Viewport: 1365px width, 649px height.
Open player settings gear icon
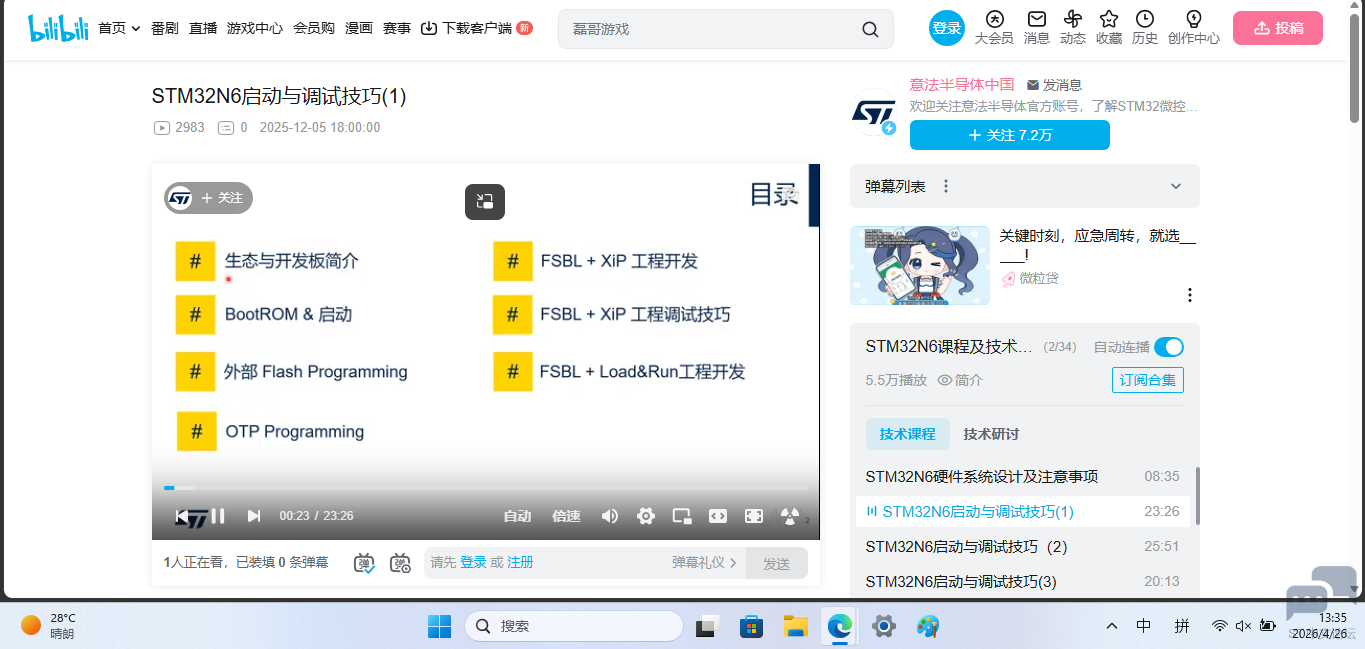click(646, 516)
